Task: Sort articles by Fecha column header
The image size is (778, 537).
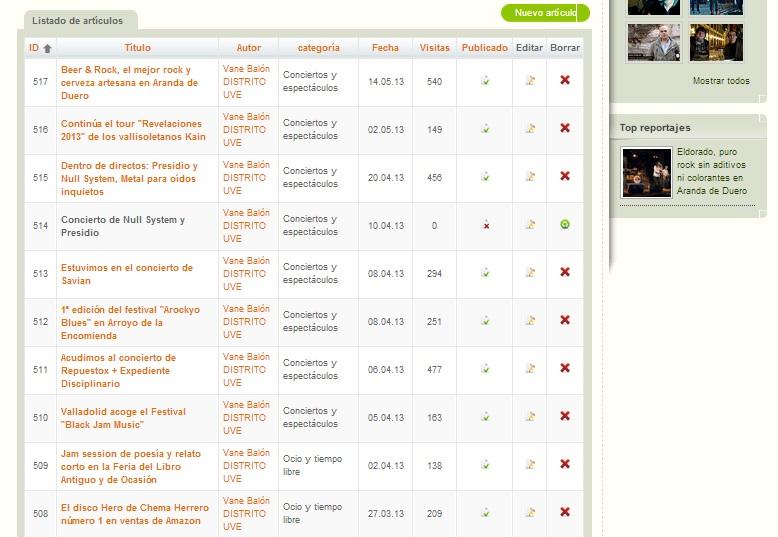Action: (x=386, y=48)
